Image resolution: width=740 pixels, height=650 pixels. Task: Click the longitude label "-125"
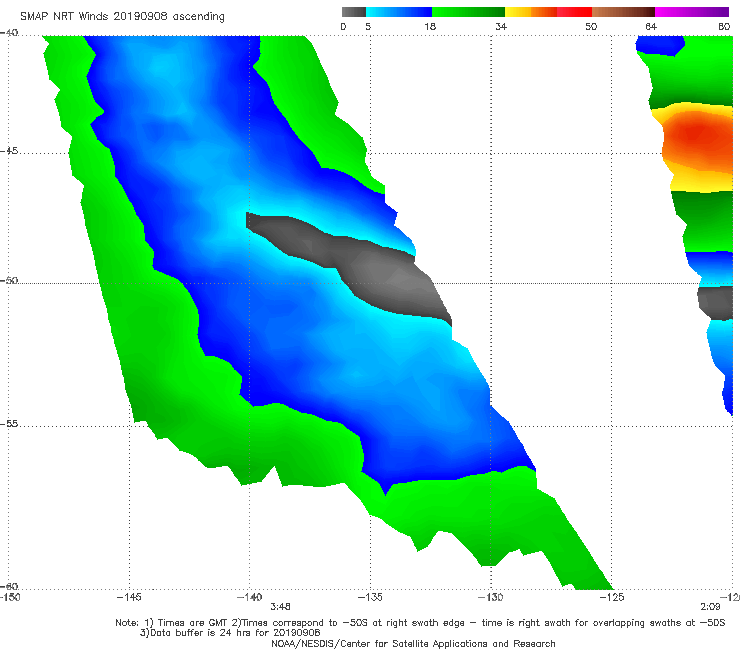coord(612,597)
